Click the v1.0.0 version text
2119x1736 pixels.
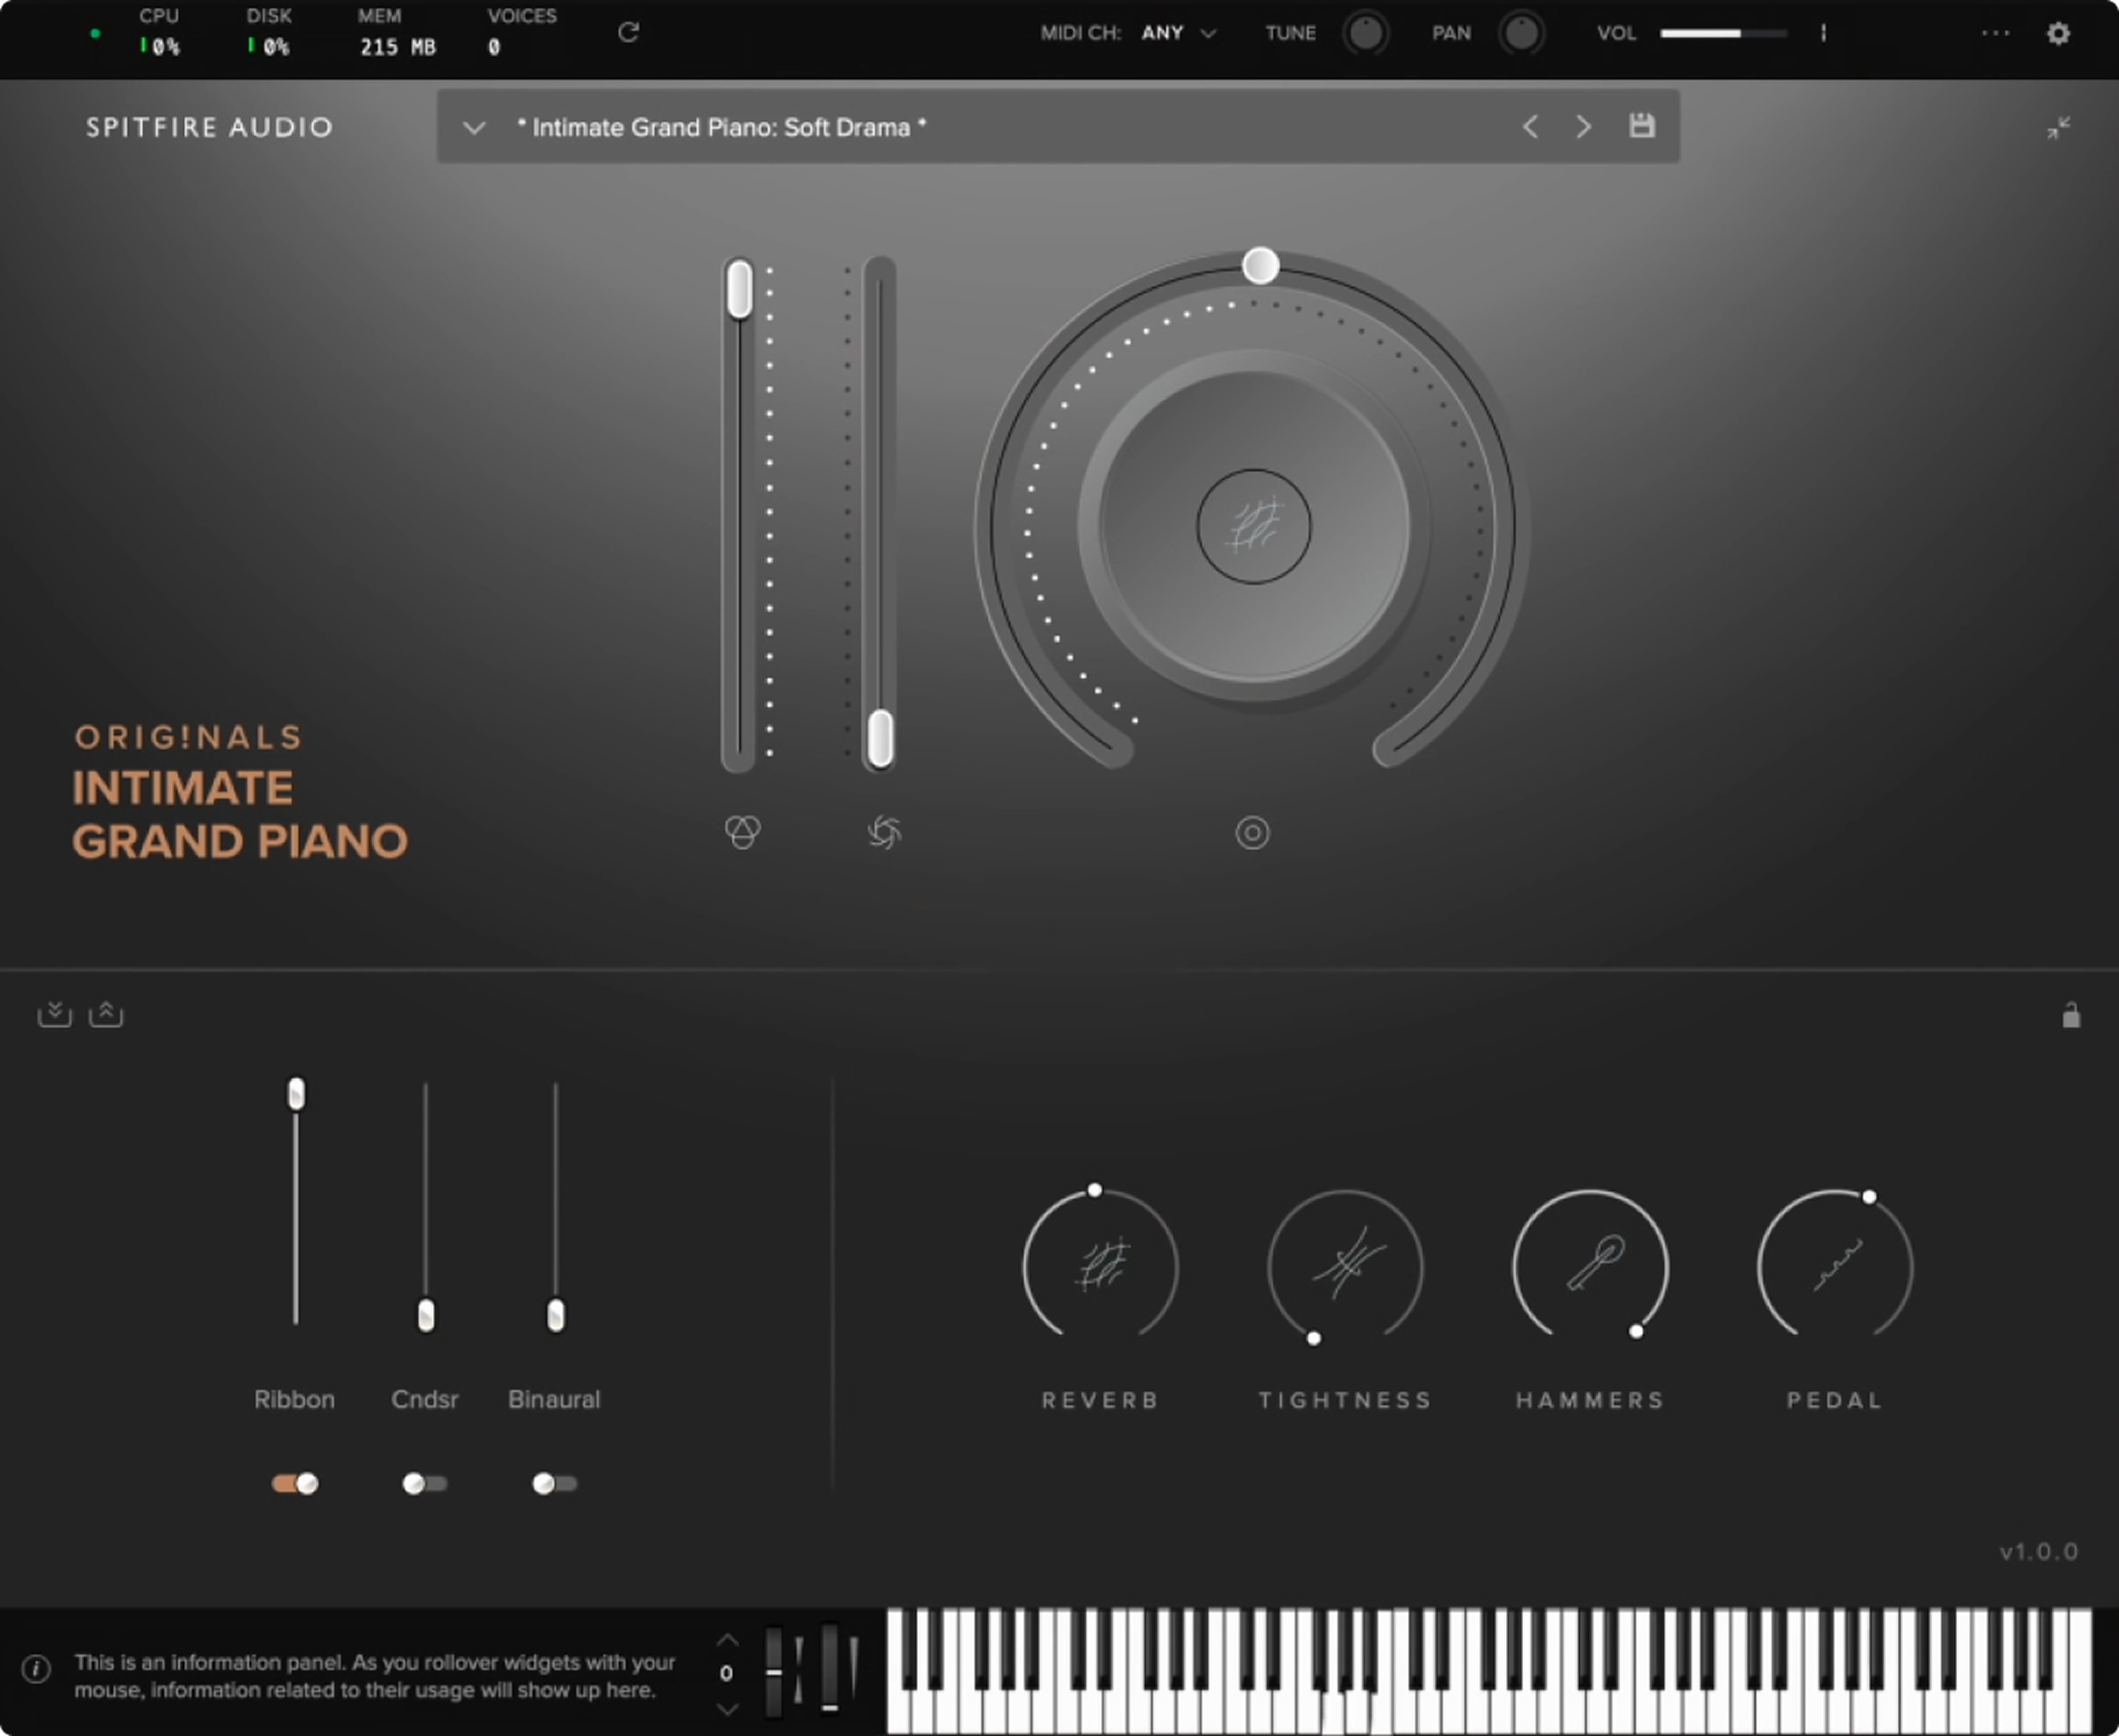click(2039, 1551)
